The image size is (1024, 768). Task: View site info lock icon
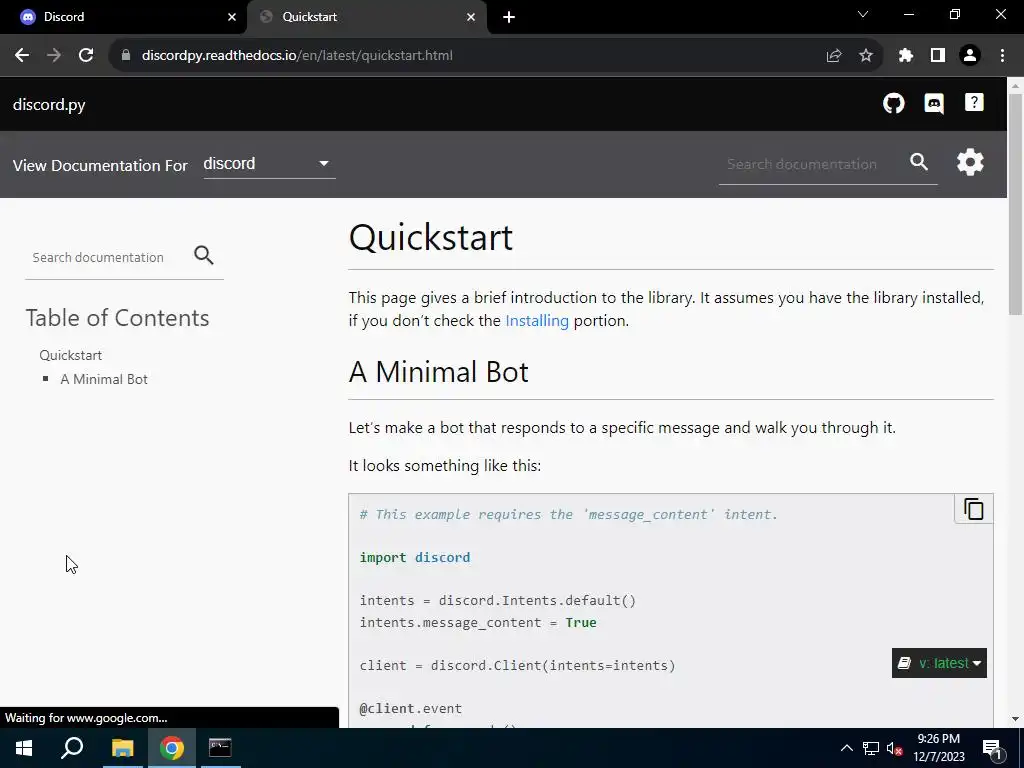(126, 56)
